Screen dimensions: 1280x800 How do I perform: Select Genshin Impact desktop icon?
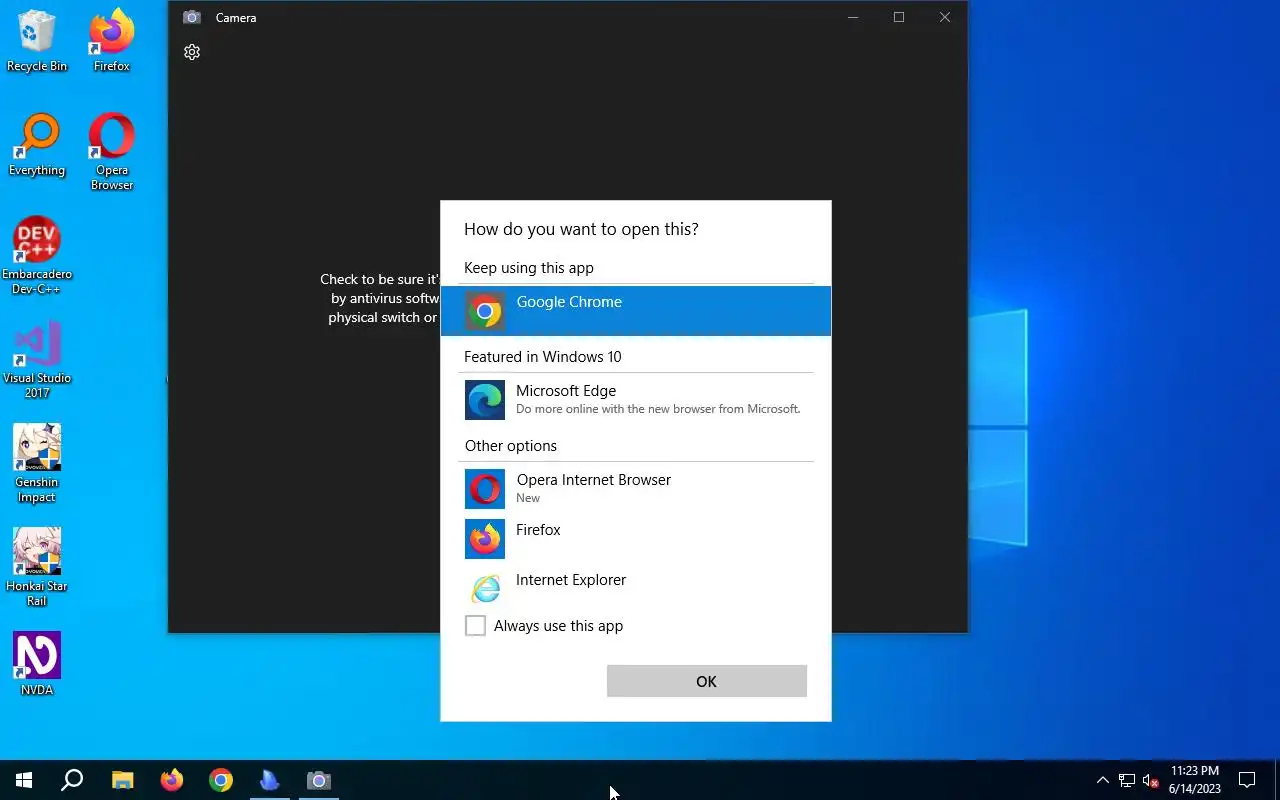click(x=37, y=464)
